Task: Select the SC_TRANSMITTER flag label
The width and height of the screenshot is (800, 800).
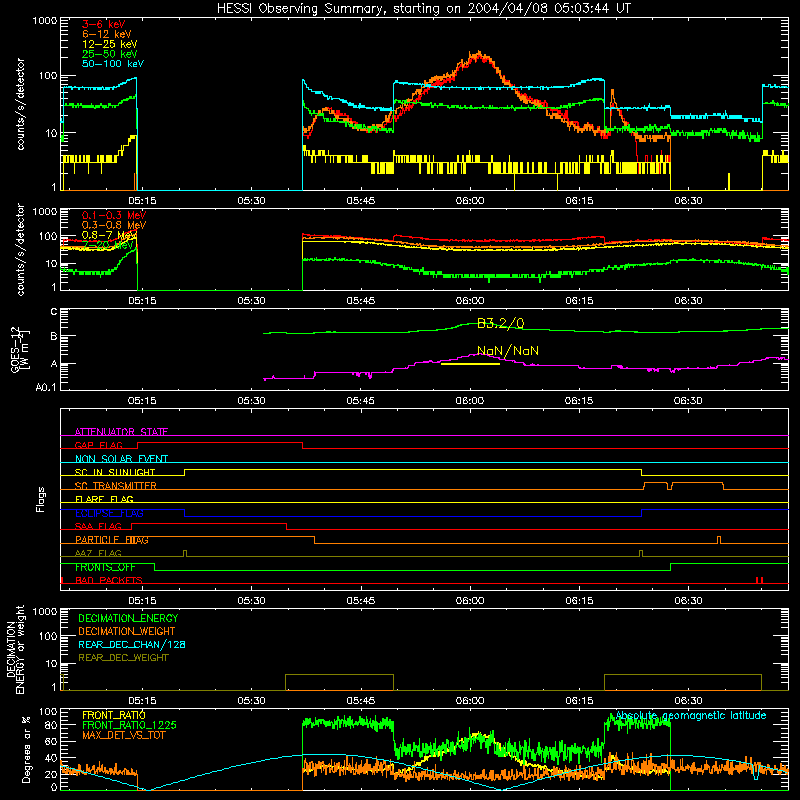Action: pyautogui.click(x=116, y=486)
